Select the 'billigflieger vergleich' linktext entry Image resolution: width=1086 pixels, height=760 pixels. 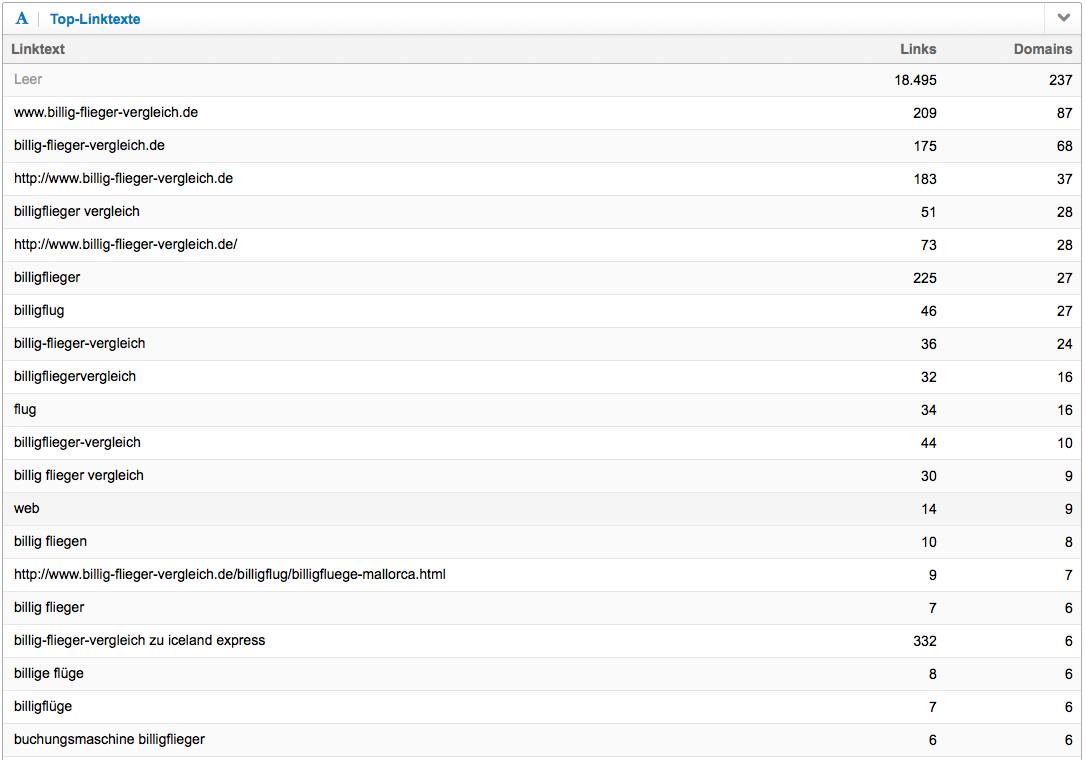(x=77, y=211)
